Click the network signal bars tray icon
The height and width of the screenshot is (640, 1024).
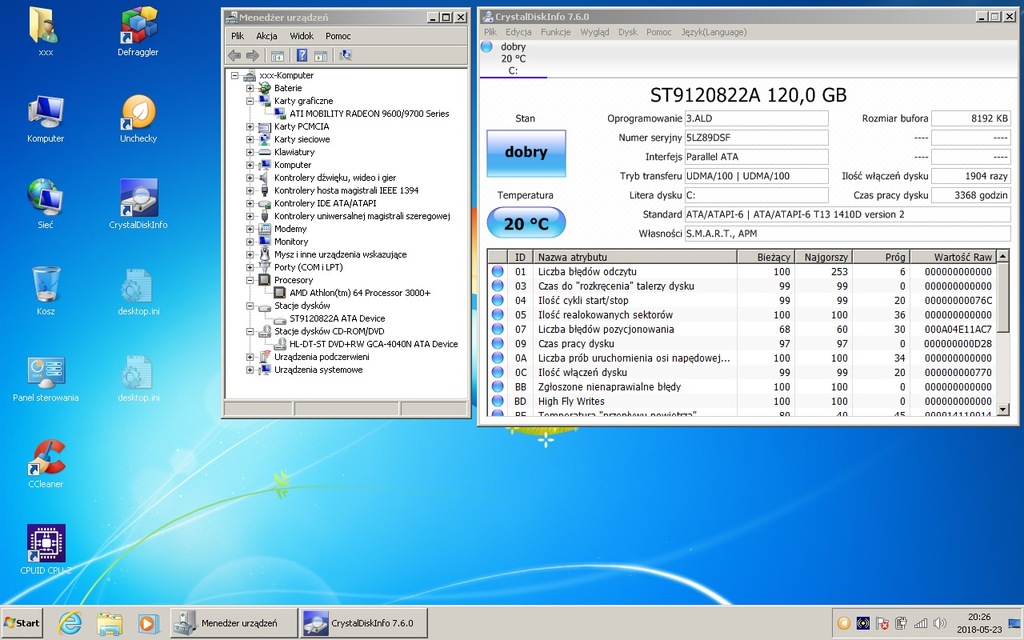(x=921, y=623)
